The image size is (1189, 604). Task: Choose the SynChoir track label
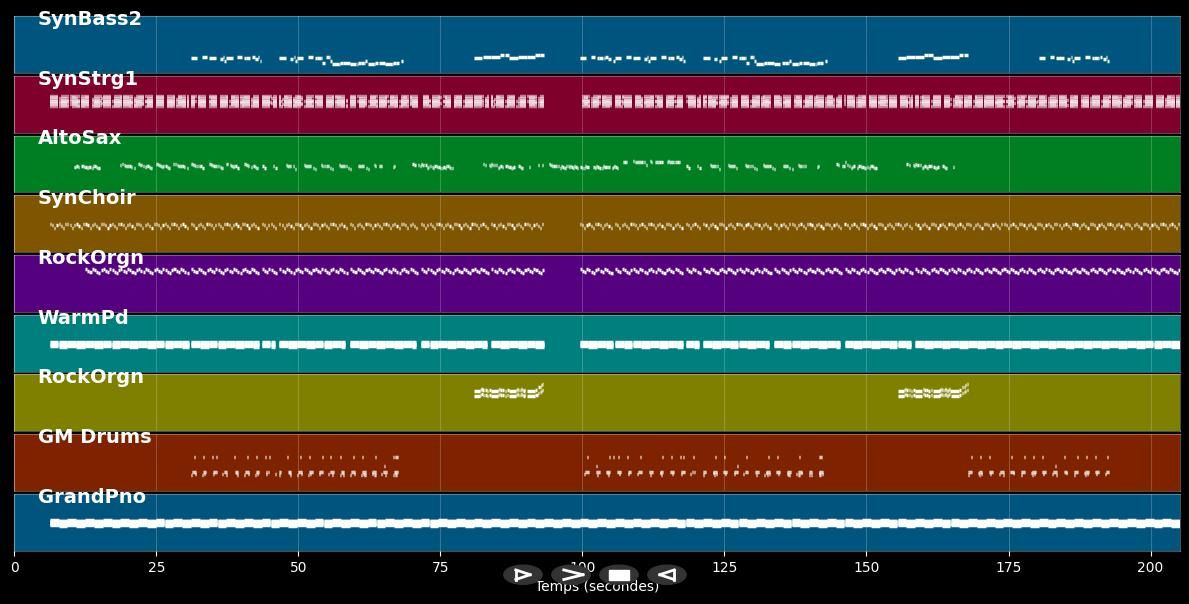click(86, 198)
